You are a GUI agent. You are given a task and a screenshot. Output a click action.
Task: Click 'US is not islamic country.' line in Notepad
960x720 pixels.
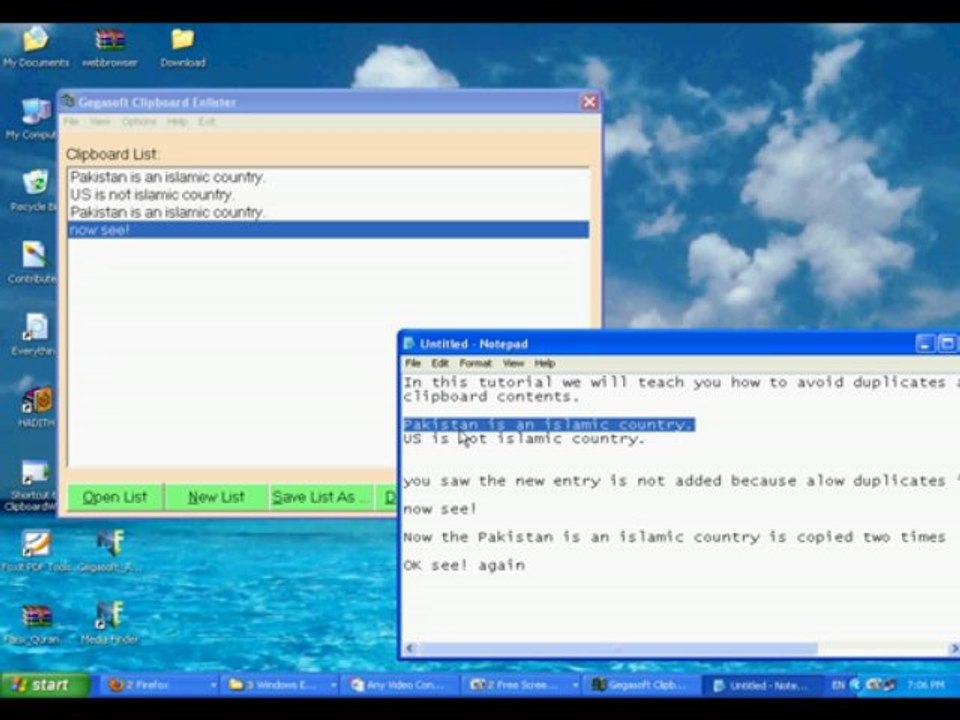pos(524,439)
